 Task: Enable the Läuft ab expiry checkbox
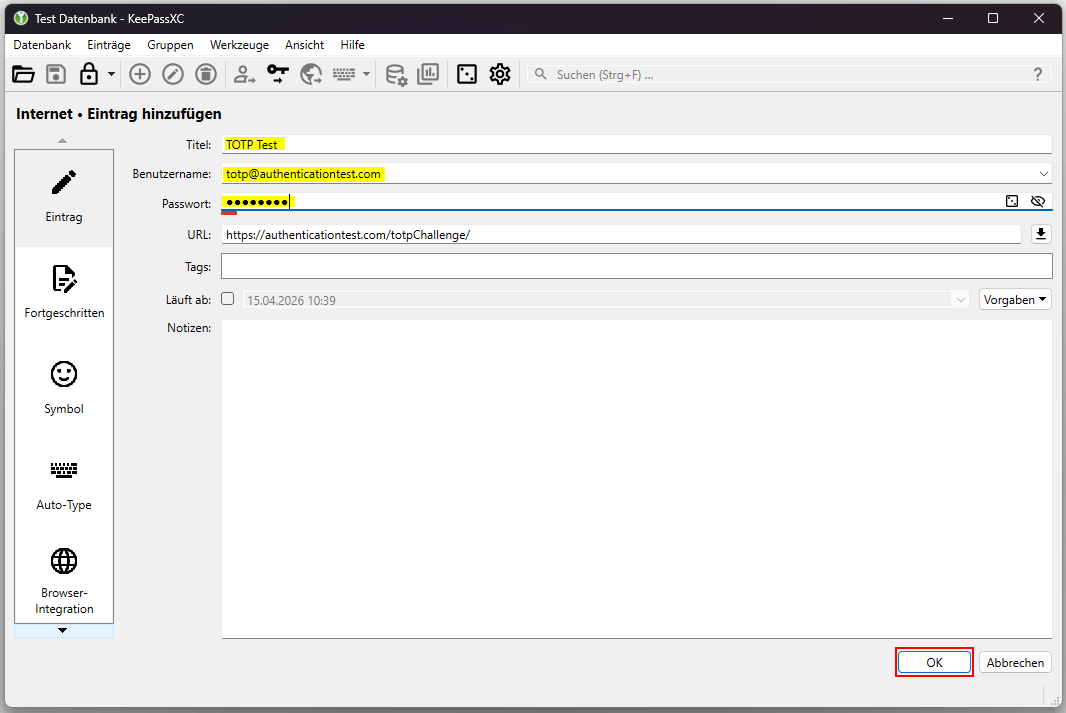pyautogui.click(x=228, y=299)
